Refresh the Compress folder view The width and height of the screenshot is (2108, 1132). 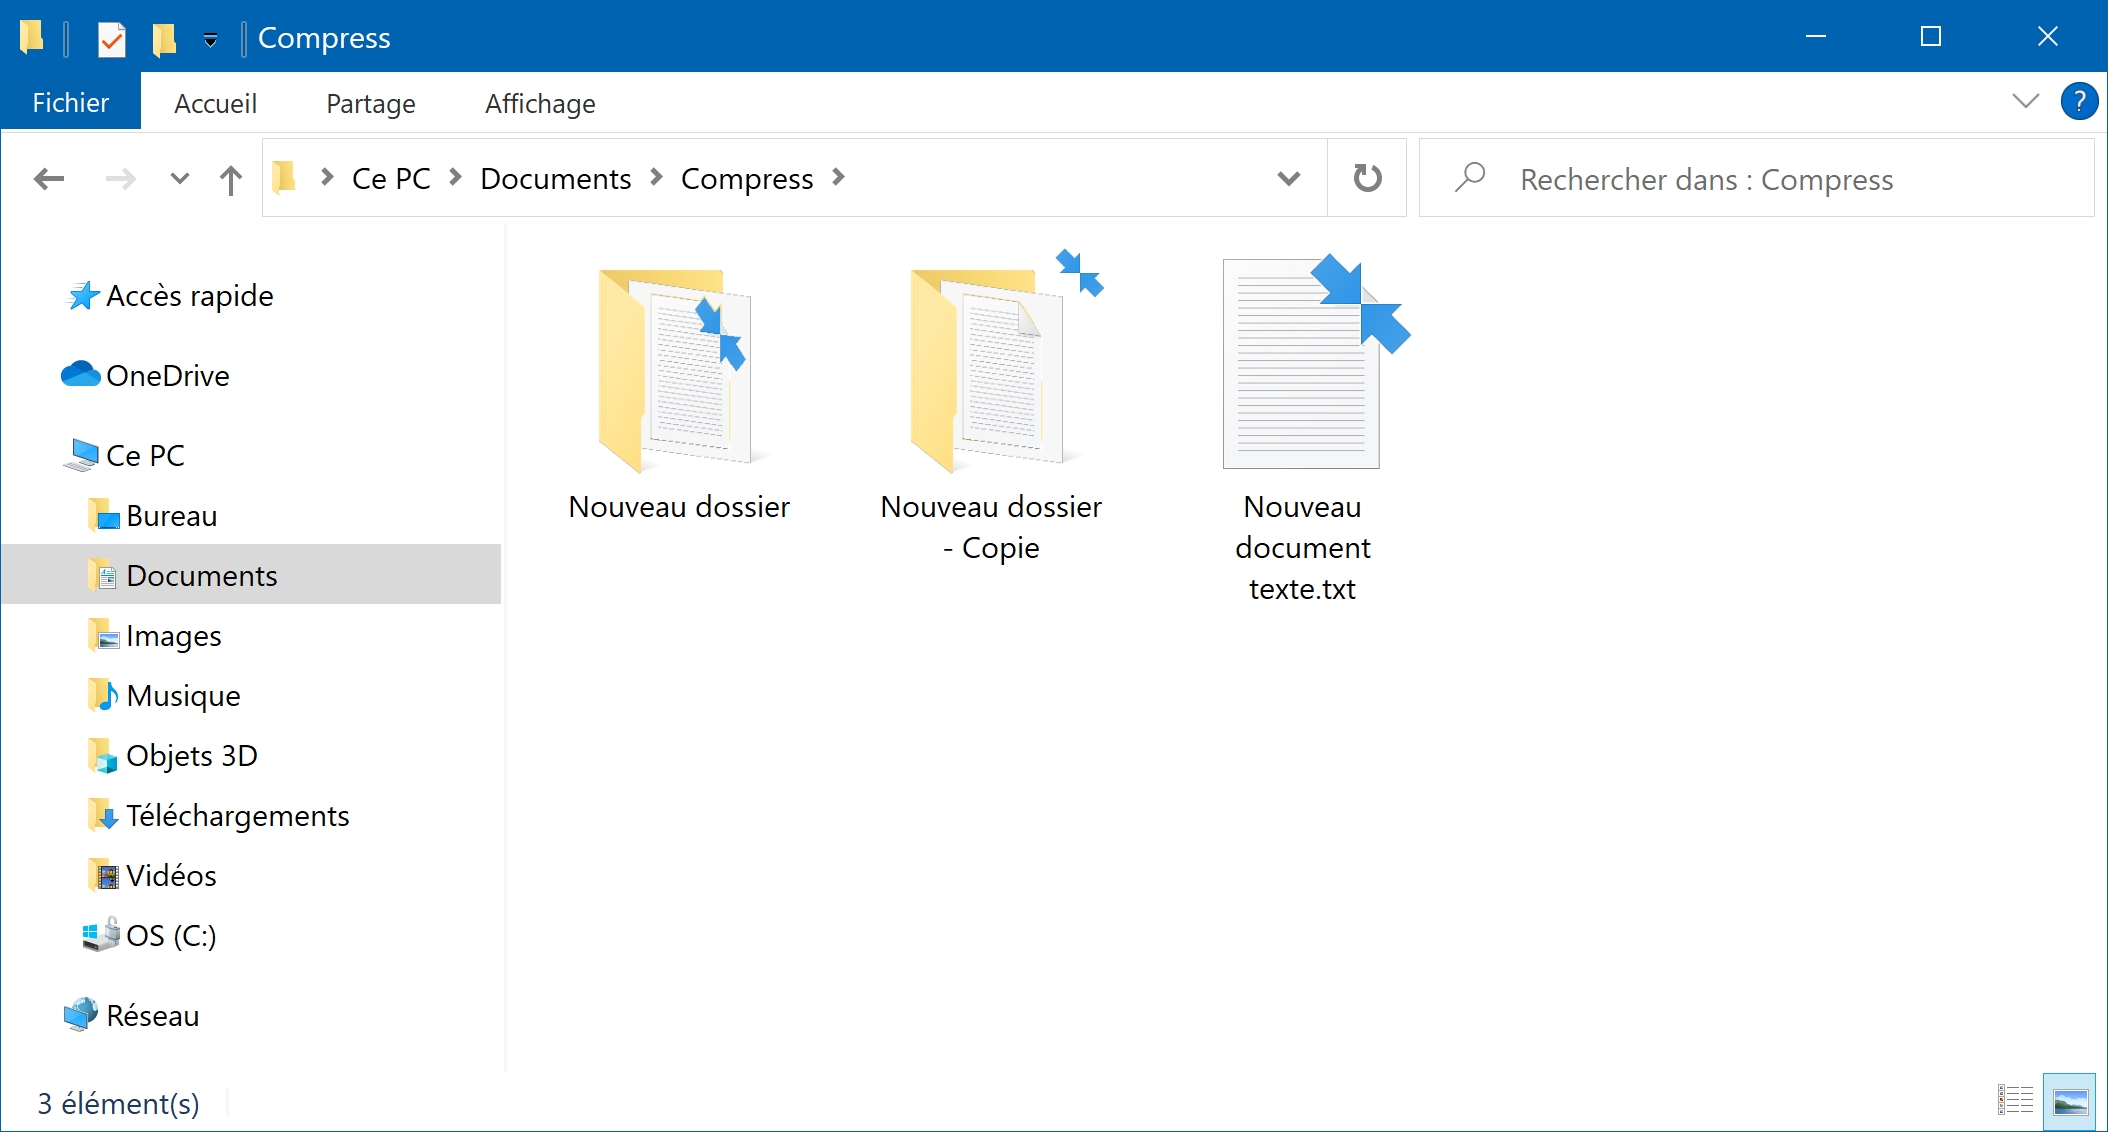pos(1367,178)
